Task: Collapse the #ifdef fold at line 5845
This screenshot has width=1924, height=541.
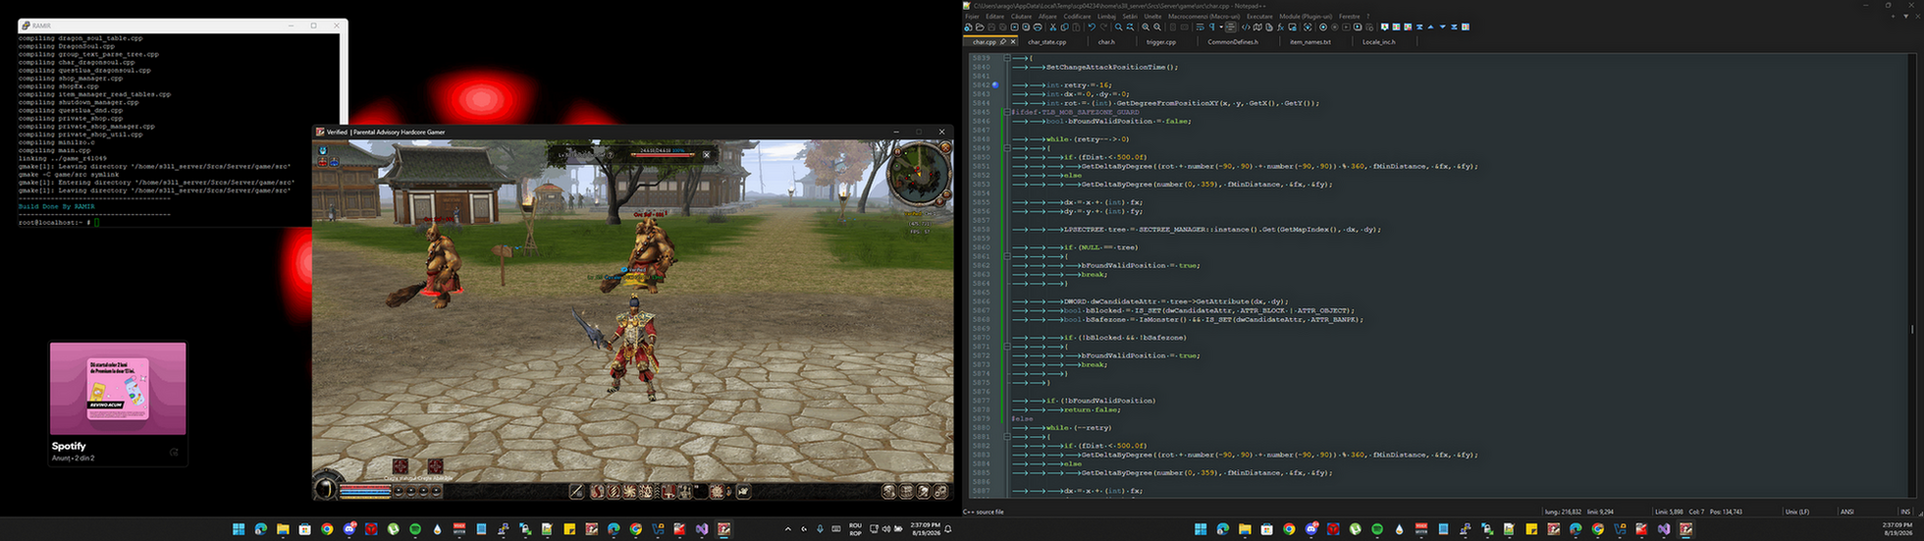Action: click(1007, 112)
